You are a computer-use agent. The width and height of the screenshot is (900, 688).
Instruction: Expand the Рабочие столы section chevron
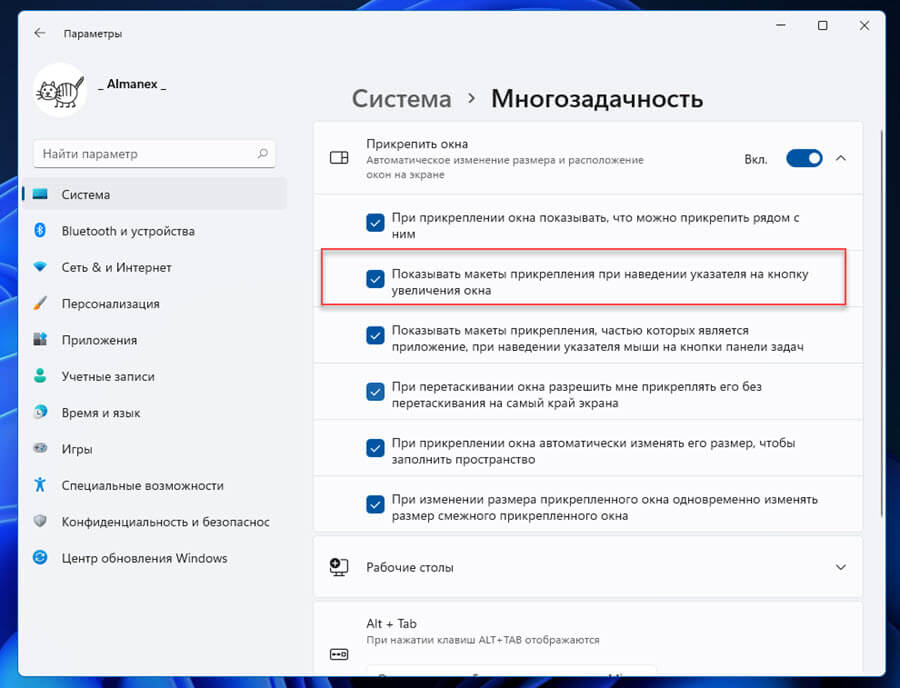(841, 567)
